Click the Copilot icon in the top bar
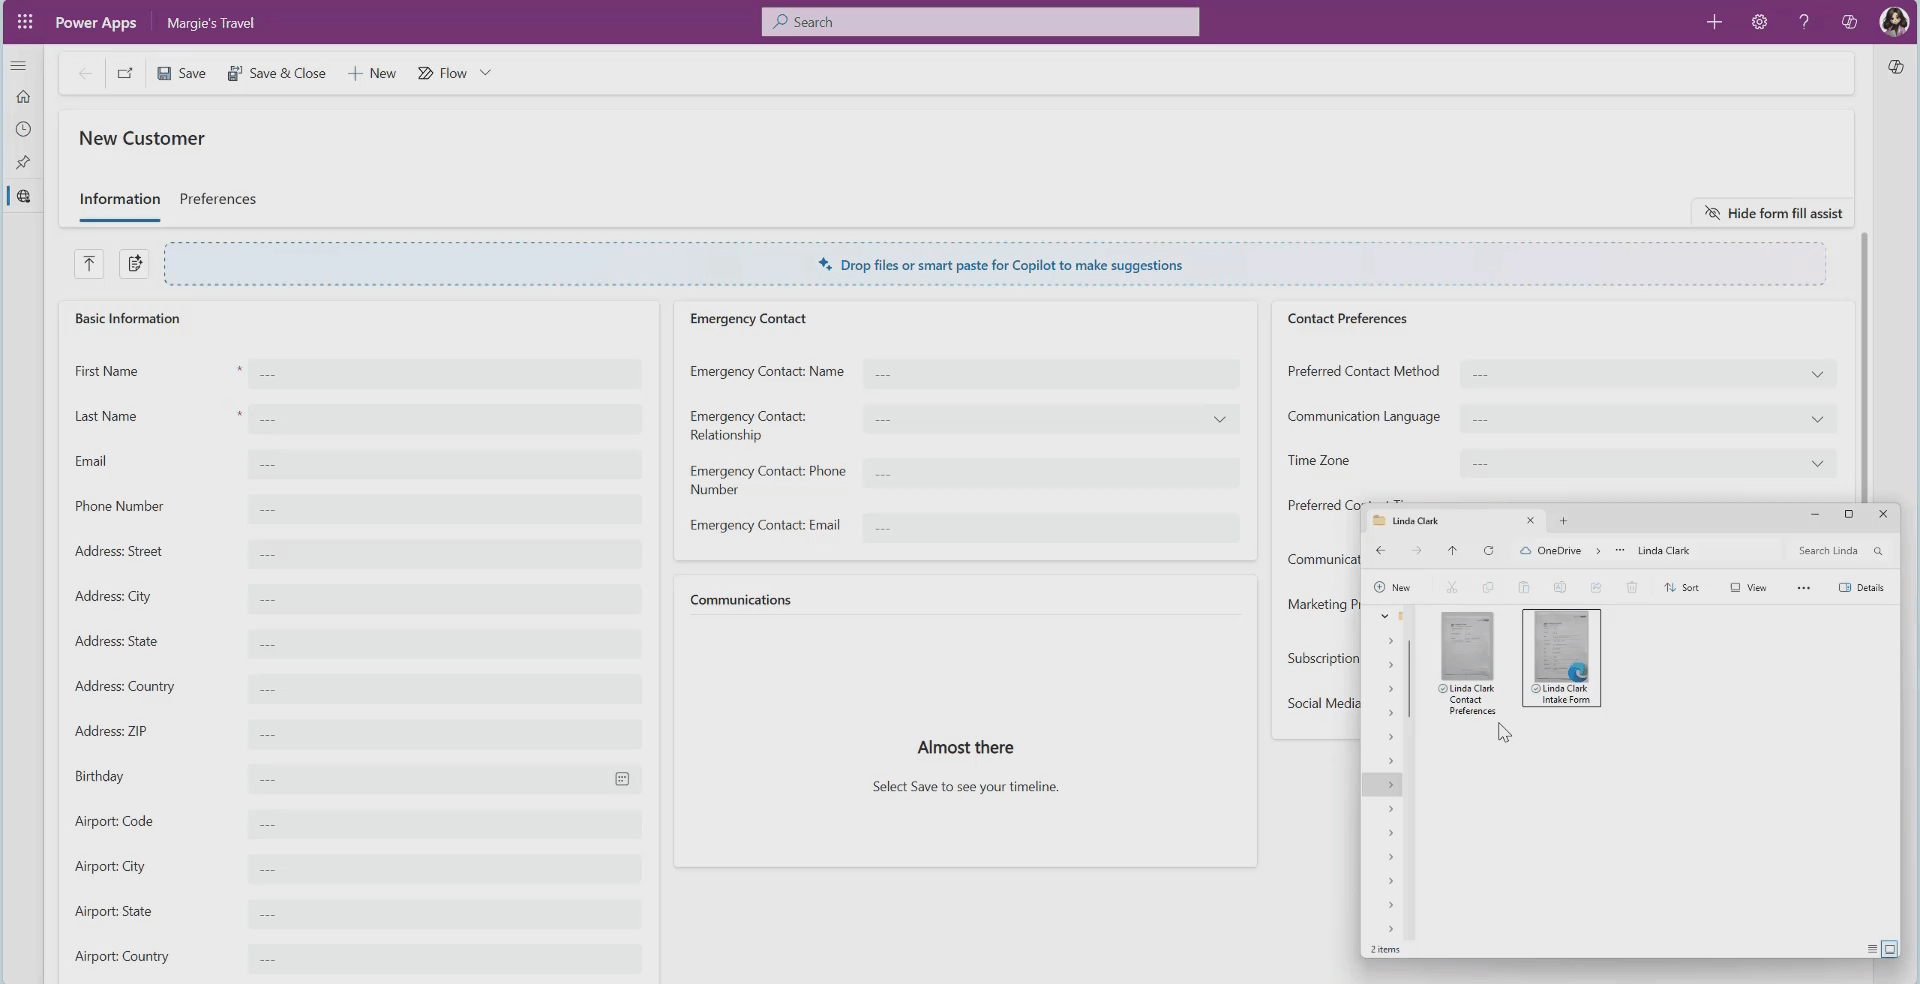This screenshot has width=1920, height=984. pyautogui.click(x=1848, y=22)
